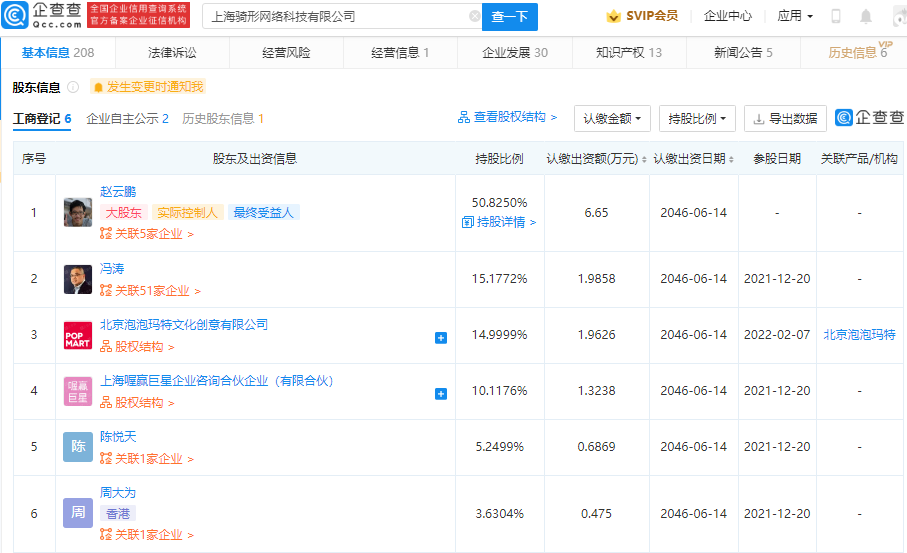Open the mobile phone app icon
This screenshot has width=907, height=553.
click(x=836, y=16)
